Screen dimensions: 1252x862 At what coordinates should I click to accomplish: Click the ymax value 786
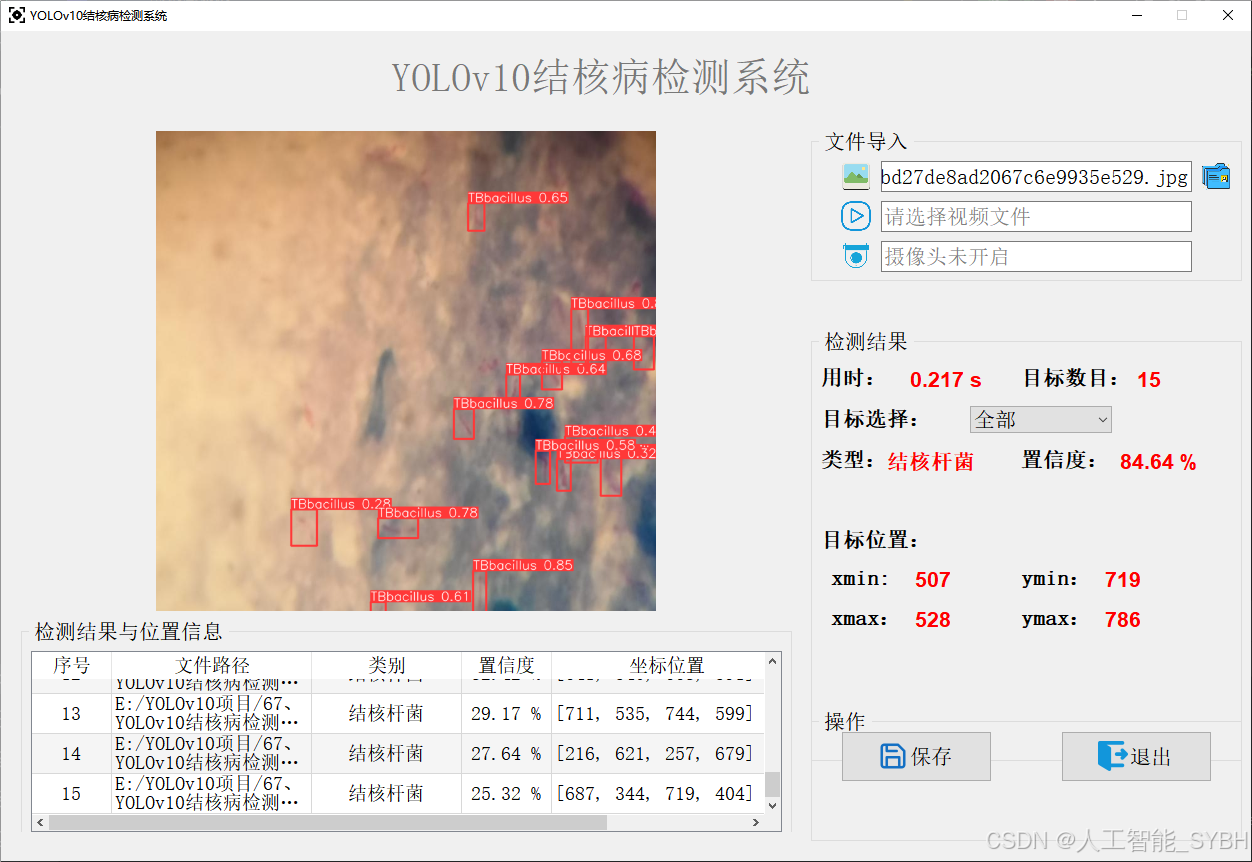click(x=1122, y=620)
